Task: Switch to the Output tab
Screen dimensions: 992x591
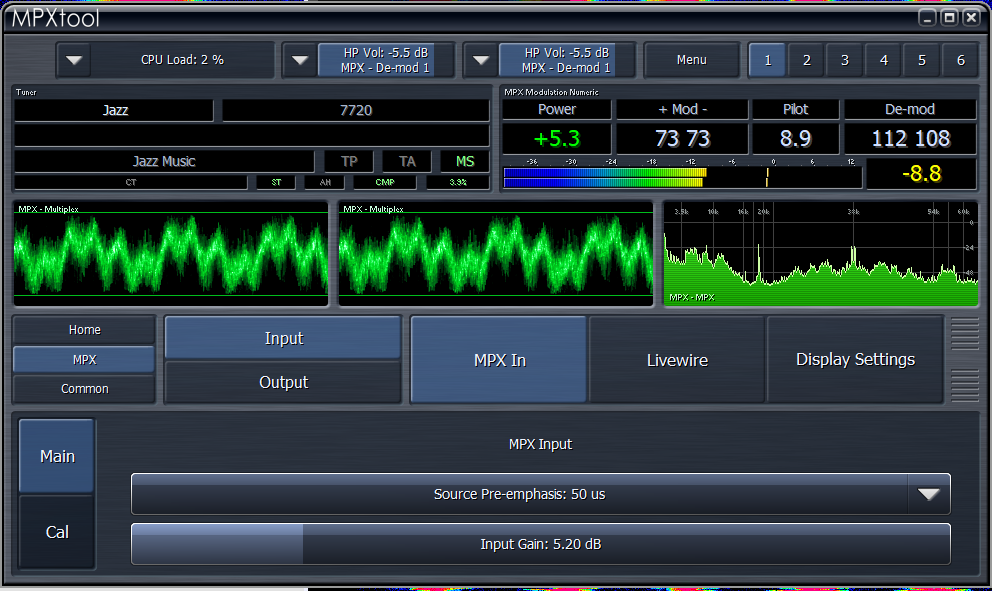Action: coord(283,382)
